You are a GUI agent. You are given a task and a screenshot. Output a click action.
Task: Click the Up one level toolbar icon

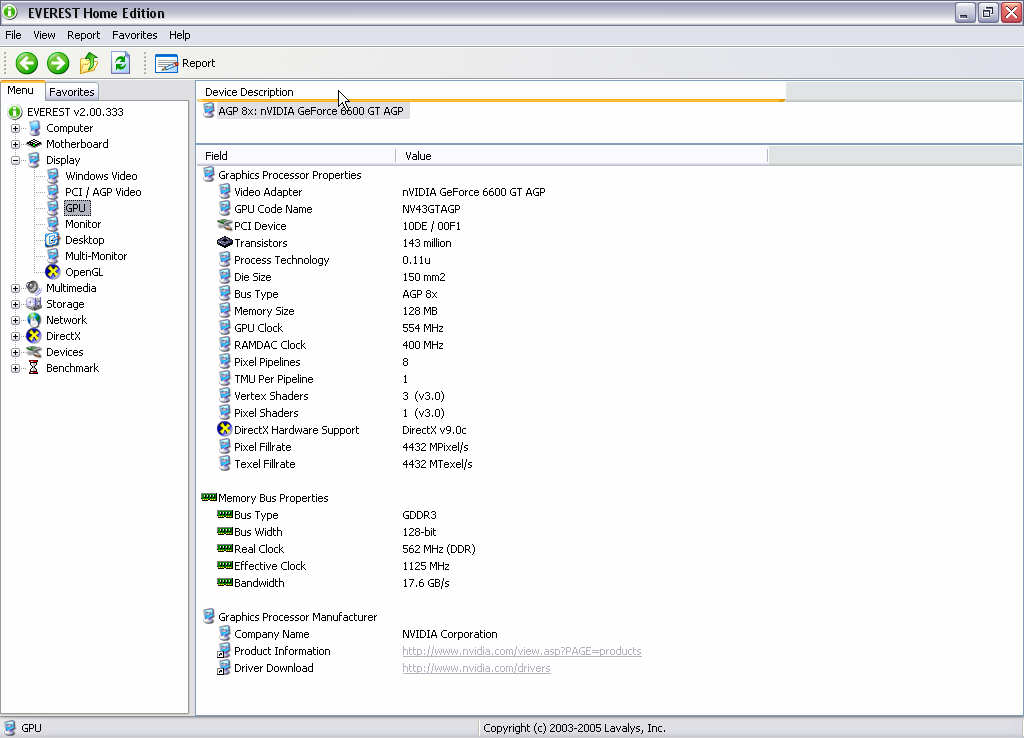coord(89,63)
